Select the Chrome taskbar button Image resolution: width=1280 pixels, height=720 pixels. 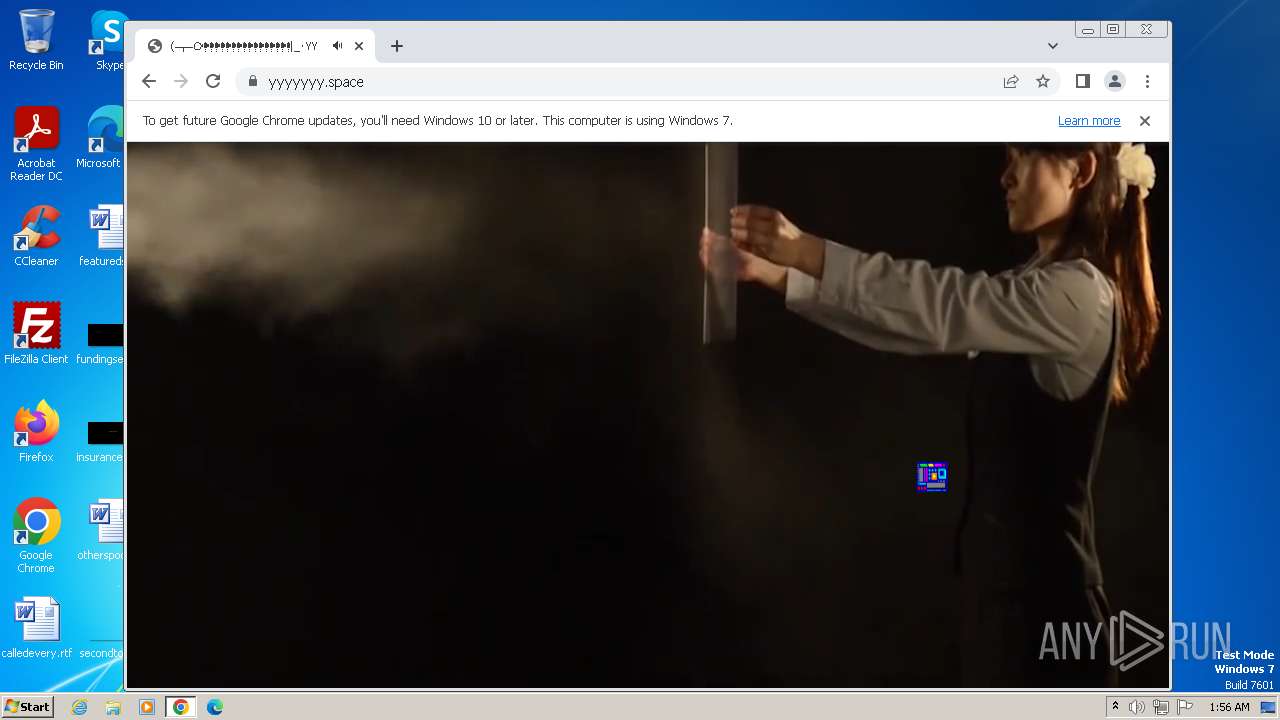(x=181, y=707)
